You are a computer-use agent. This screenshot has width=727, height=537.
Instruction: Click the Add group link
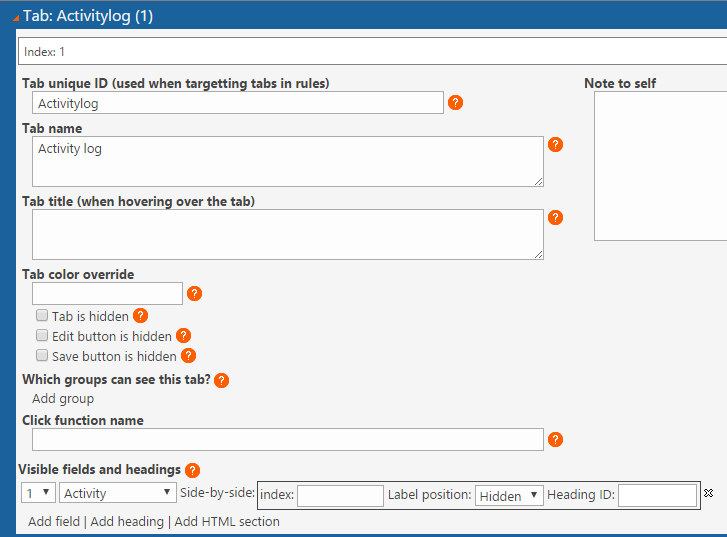point(63,399)
